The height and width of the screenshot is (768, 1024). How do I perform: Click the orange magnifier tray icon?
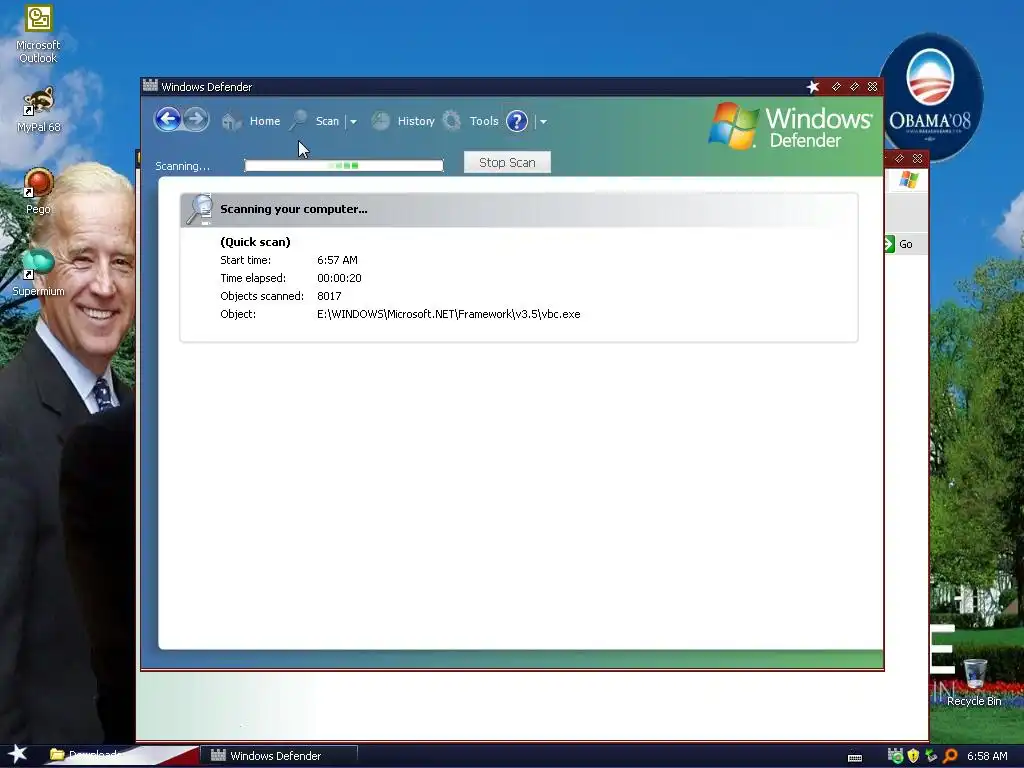950,756
